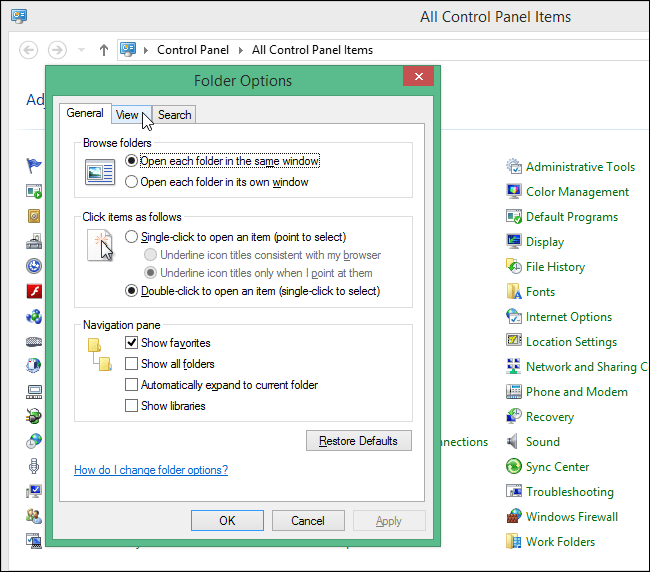Uncheck the Show favorites checkbox
The width and height of the screenshot is (650, 572).
(x=131, y=343)
